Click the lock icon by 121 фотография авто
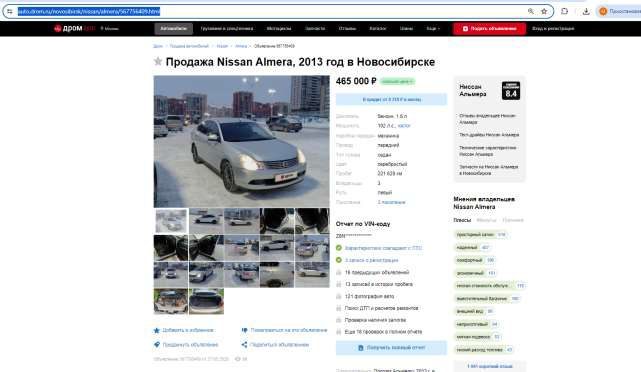641x372 pixels. point(339,296)
